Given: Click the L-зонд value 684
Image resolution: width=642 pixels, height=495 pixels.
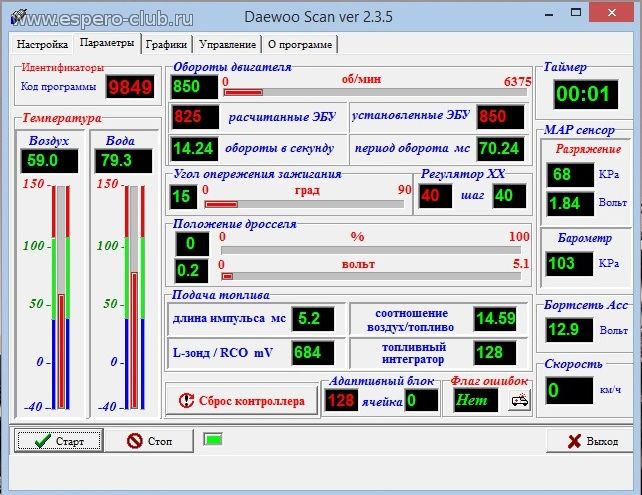Looking at the screenshot, I should pos(313,353).
